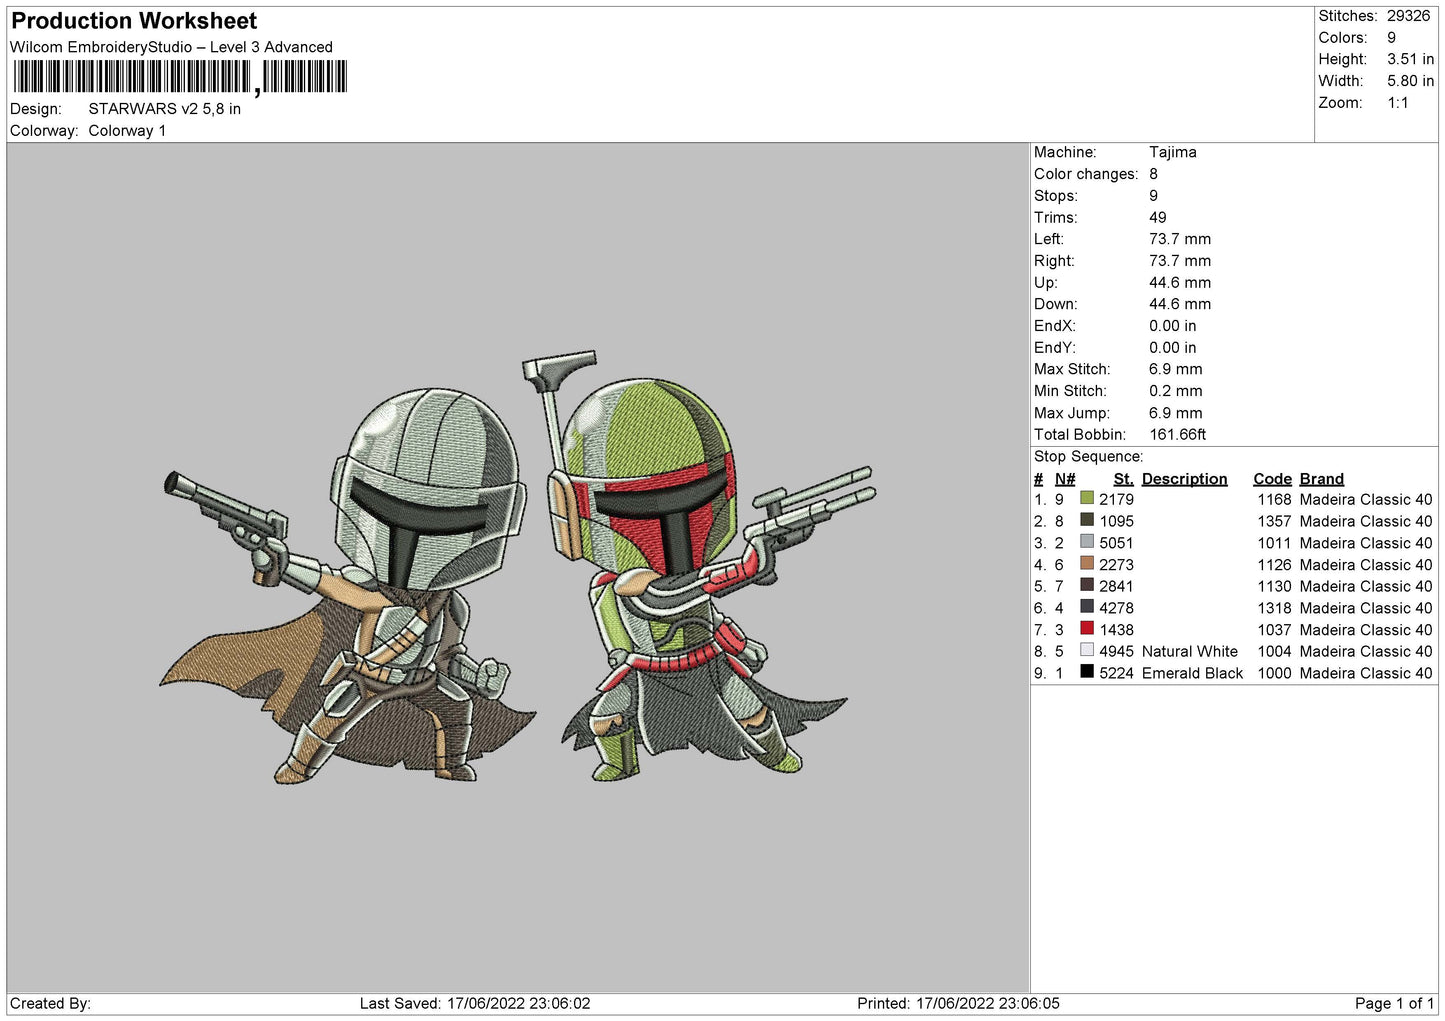Click the Description column header

(1184, 479)
